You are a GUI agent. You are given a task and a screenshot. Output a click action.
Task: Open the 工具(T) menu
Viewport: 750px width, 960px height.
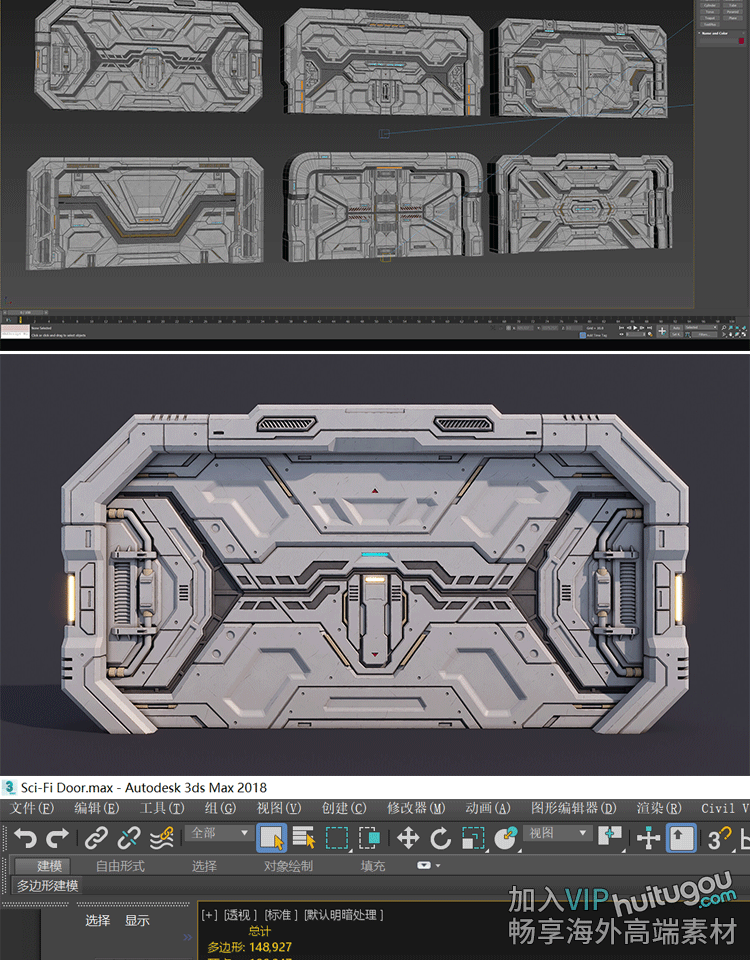pos(162,808)
